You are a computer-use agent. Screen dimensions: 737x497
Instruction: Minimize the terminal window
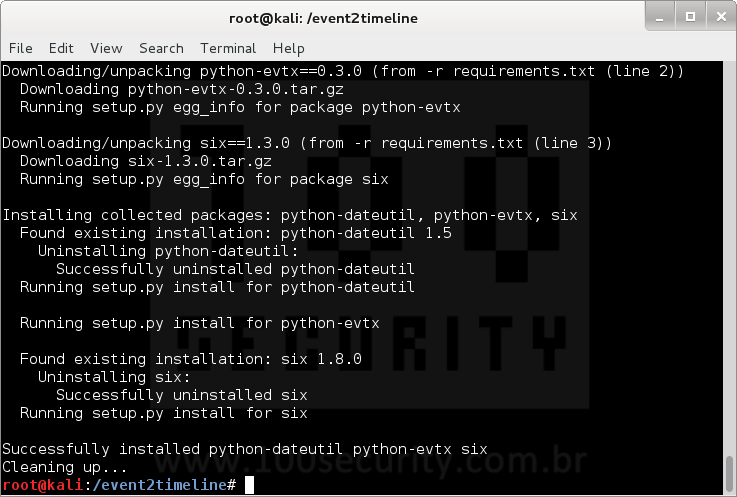[660, 17]
